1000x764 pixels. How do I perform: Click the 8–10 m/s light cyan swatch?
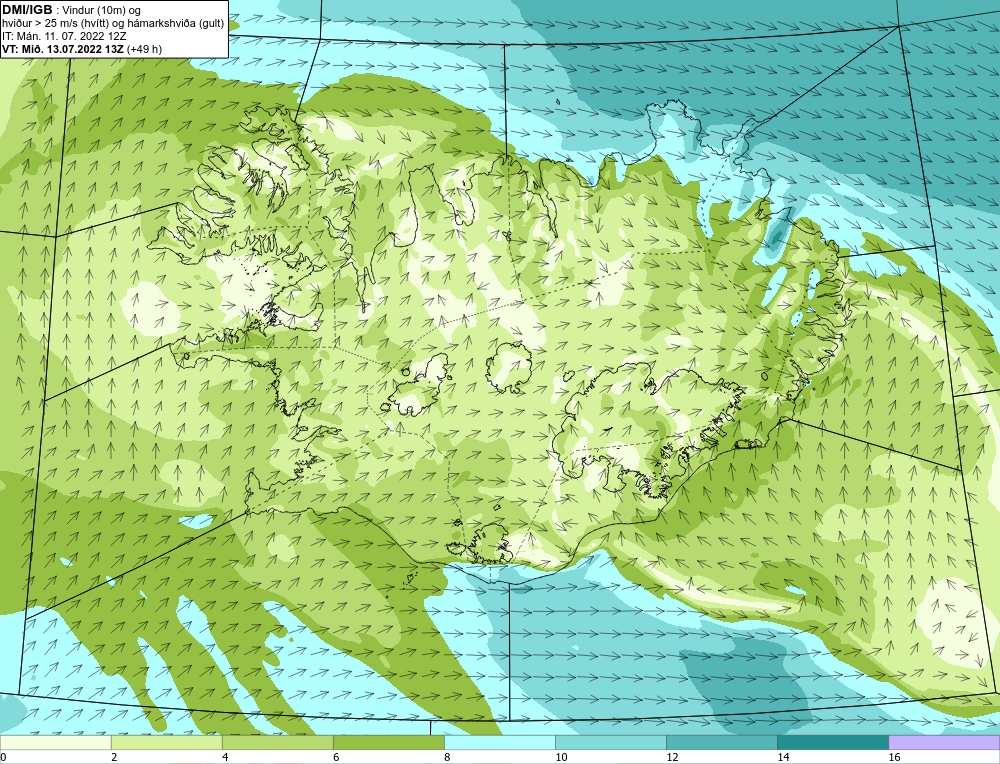(500, 742)
